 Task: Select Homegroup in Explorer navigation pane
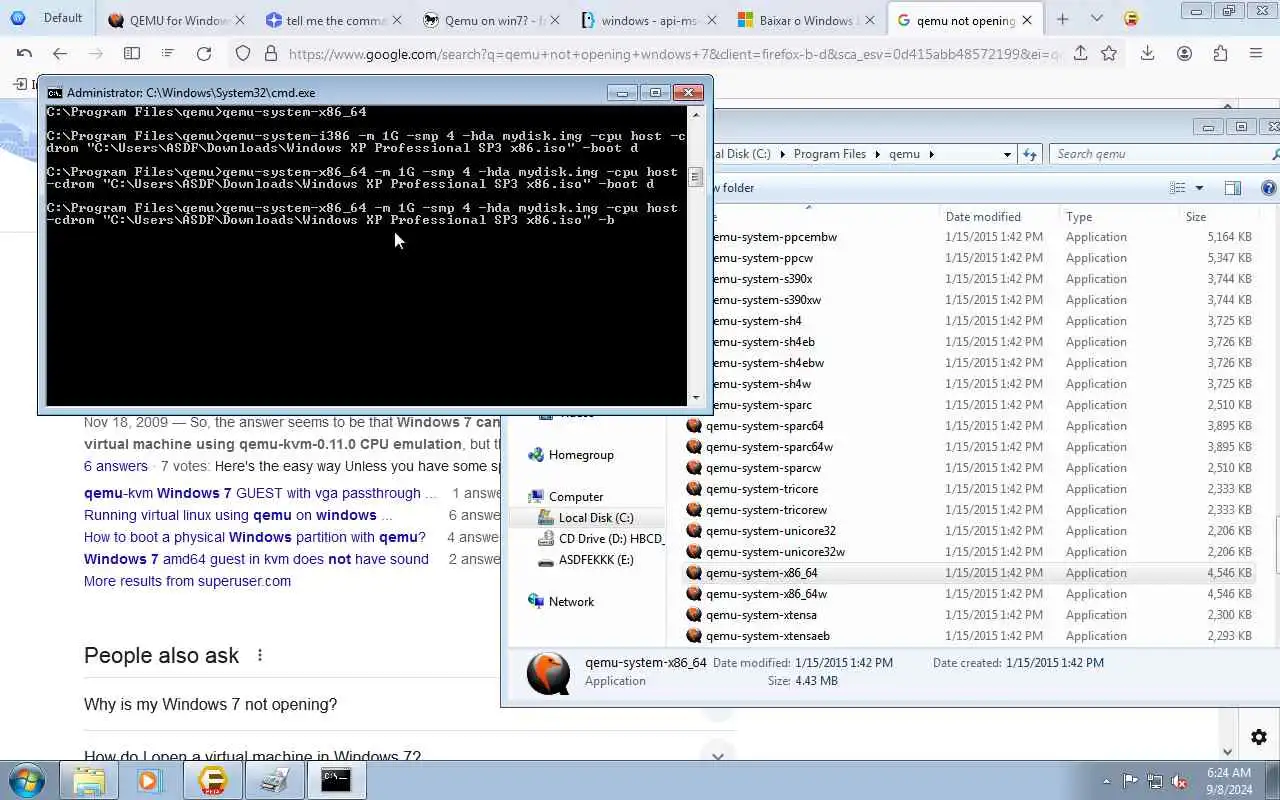point(571,455)
